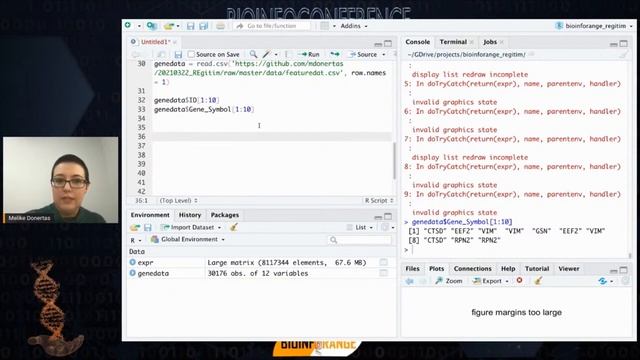This screenshot has height=360, width=640.
Task: Focus the Go to file/function field
Action: [272, 26]
